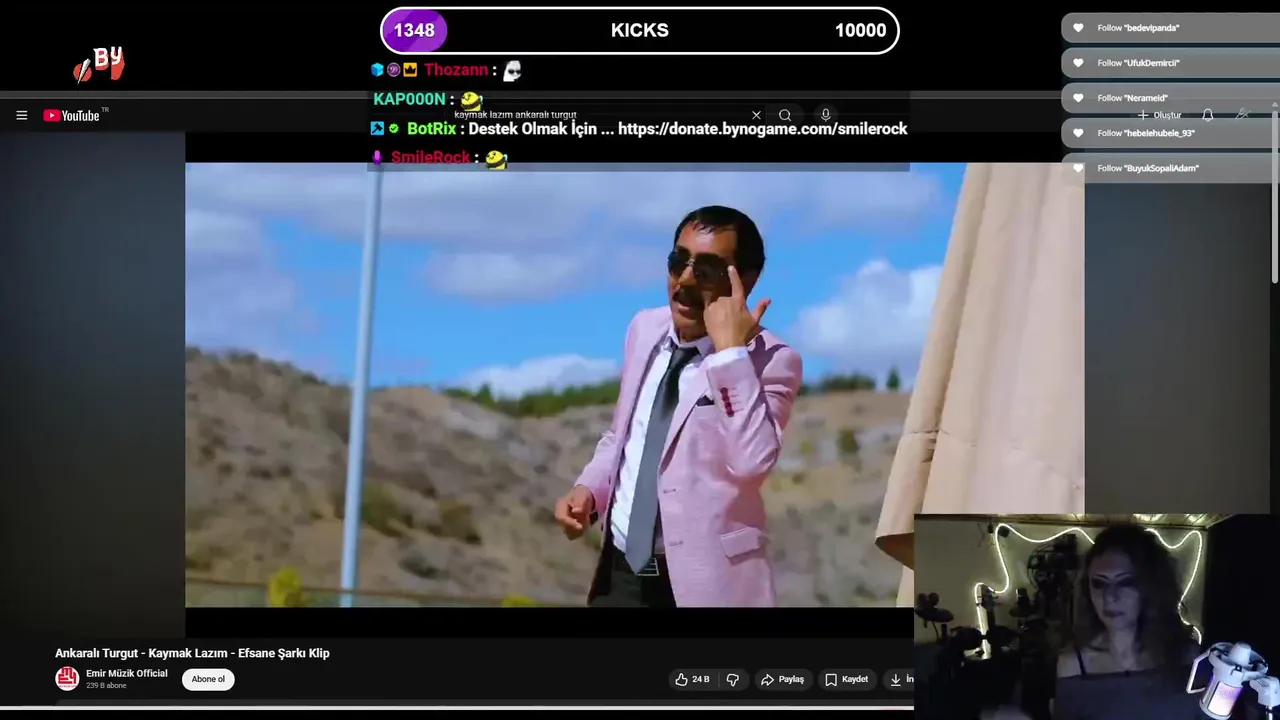The width and height of the screenshot is (1280, 720).
Task: Open the YouTube hamburger guide menu
Action: (x=21, y=115)
